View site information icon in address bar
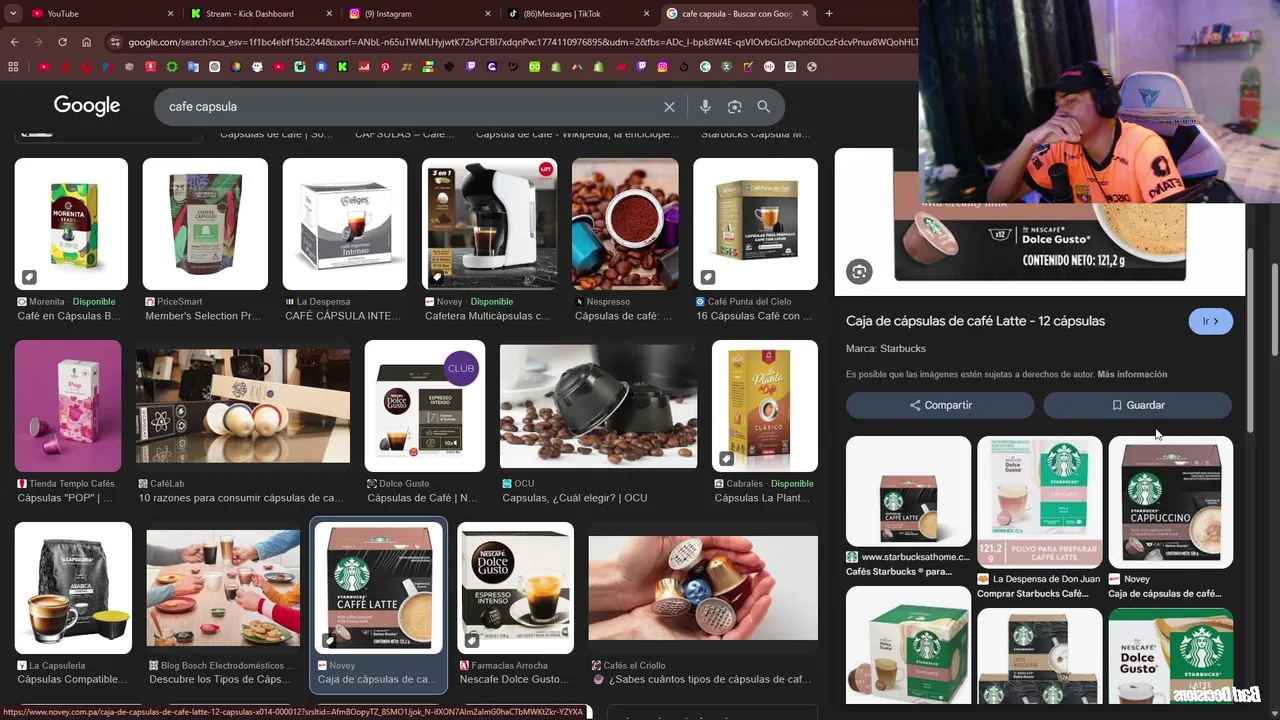 tap(116, 42)
